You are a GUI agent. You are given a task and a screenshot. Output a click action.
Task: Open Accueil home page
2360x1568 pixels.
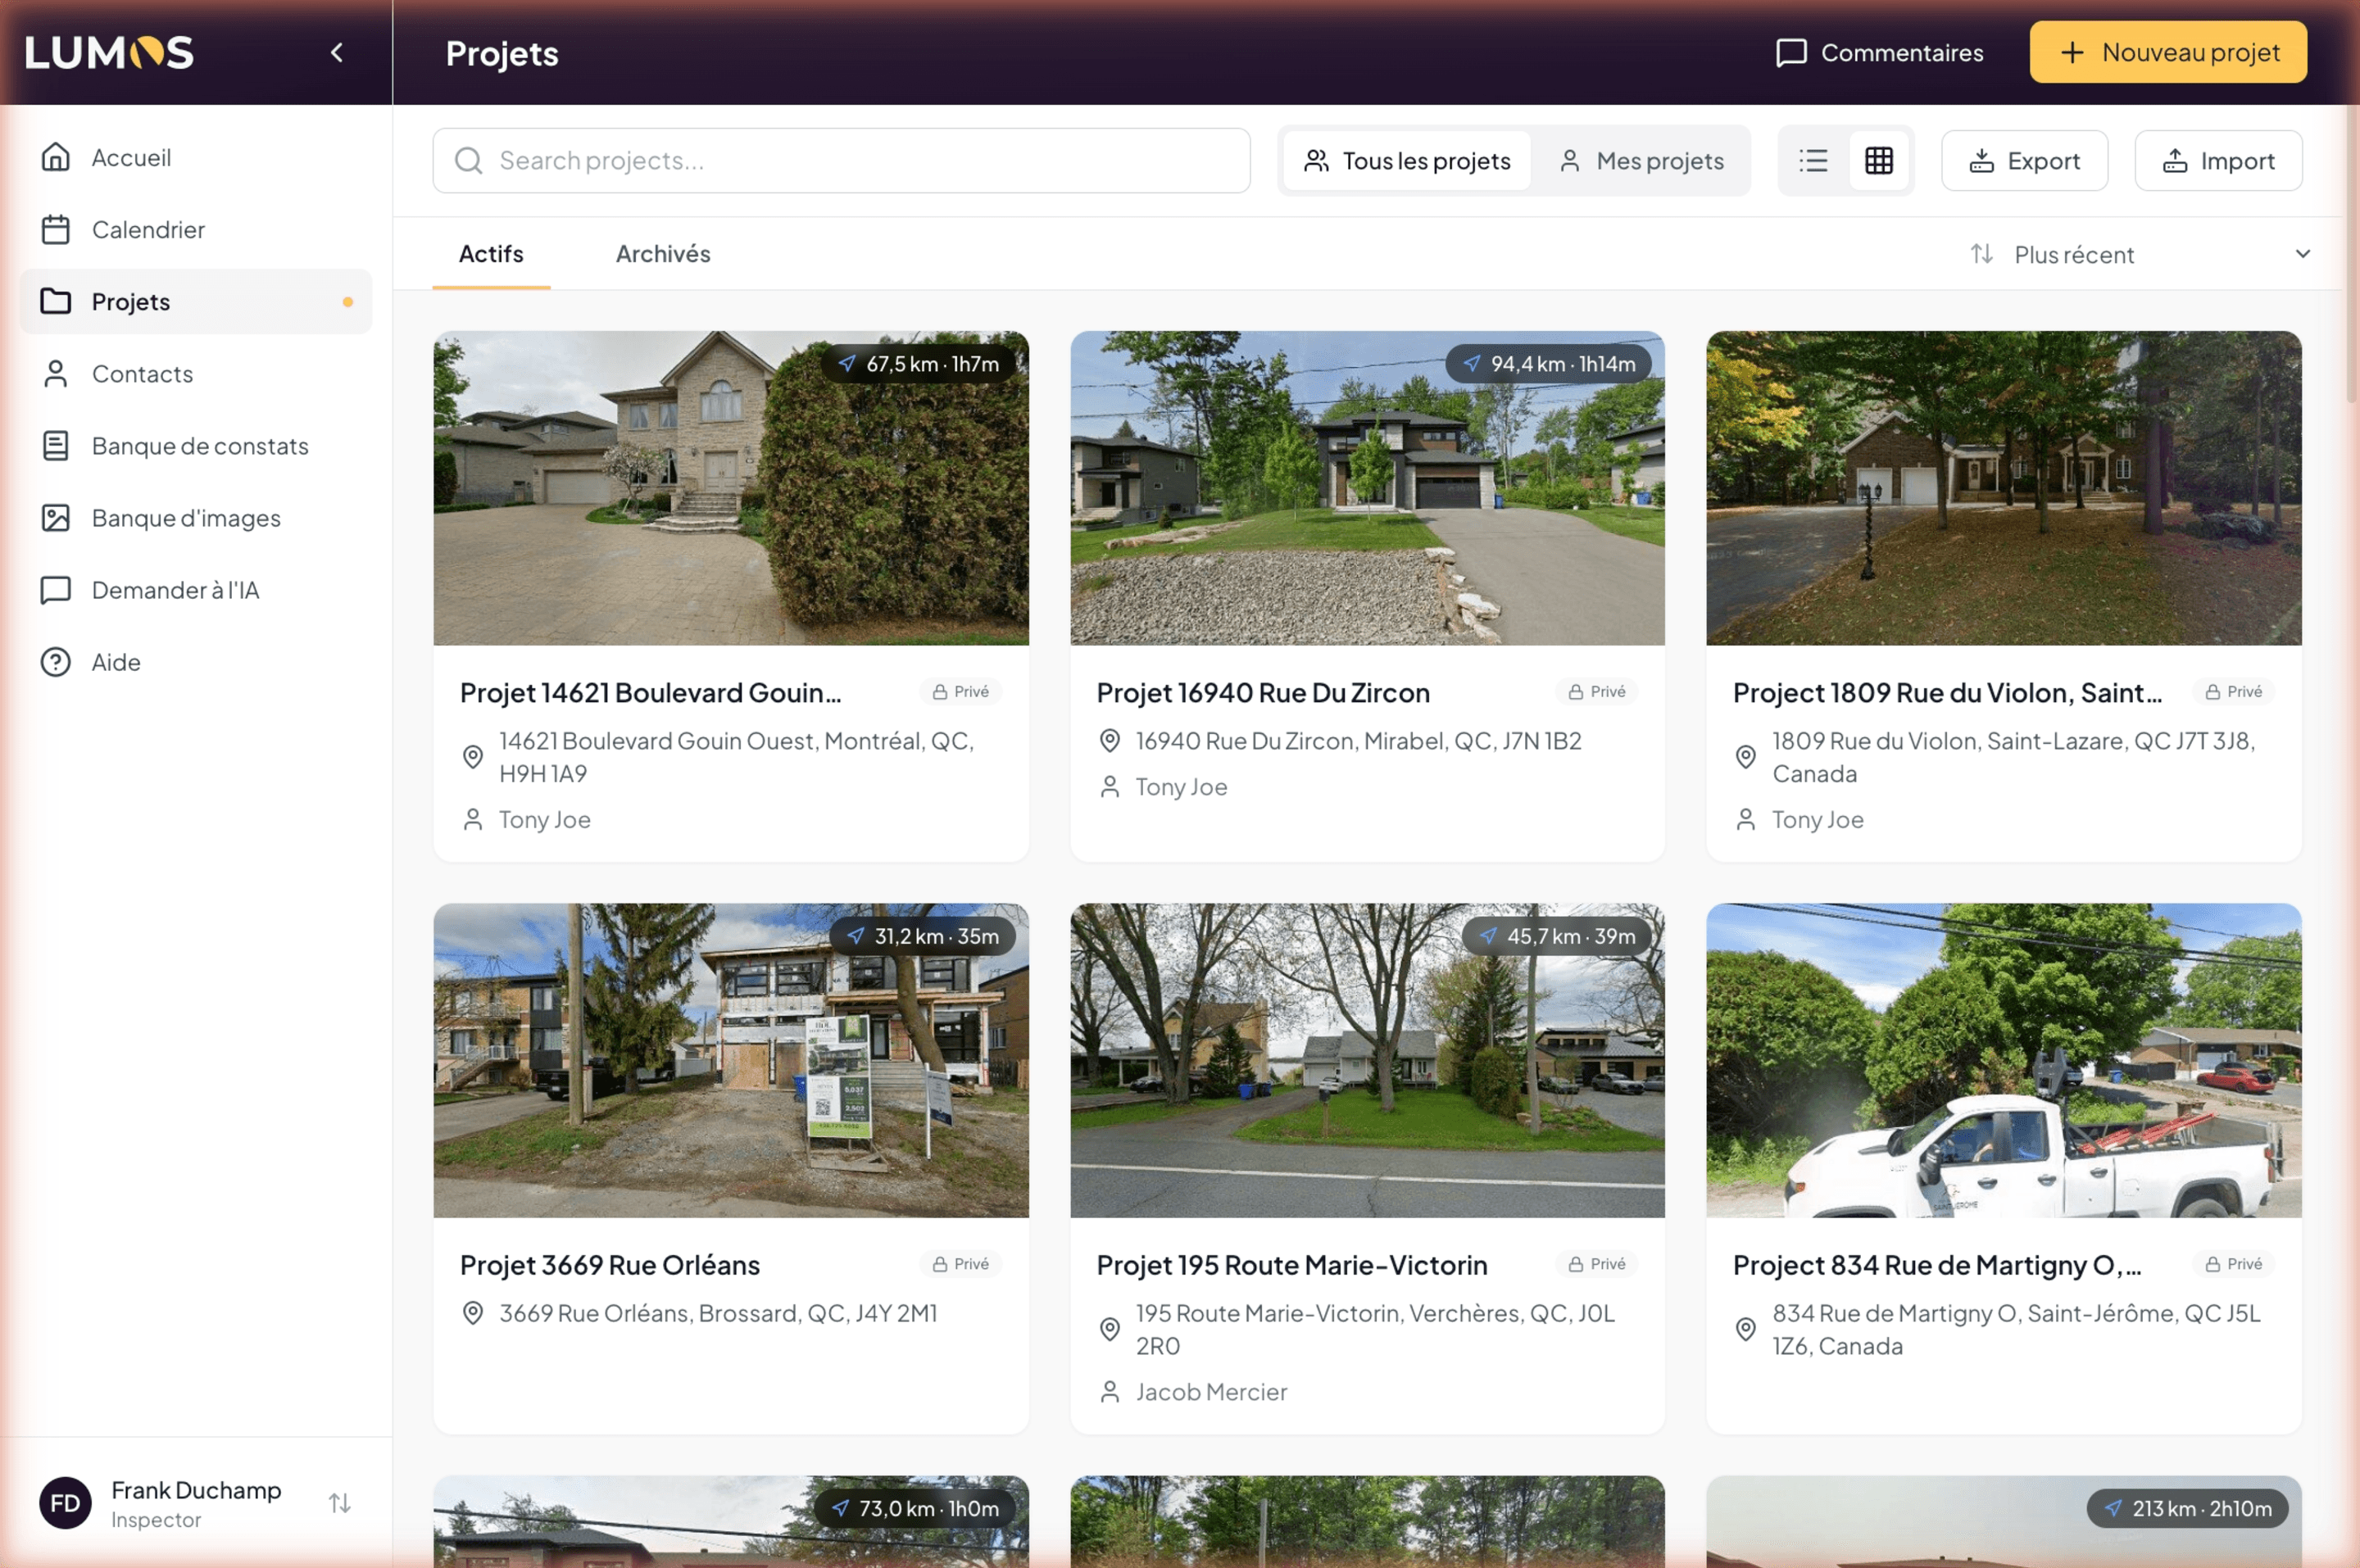[x=196, y=158]
